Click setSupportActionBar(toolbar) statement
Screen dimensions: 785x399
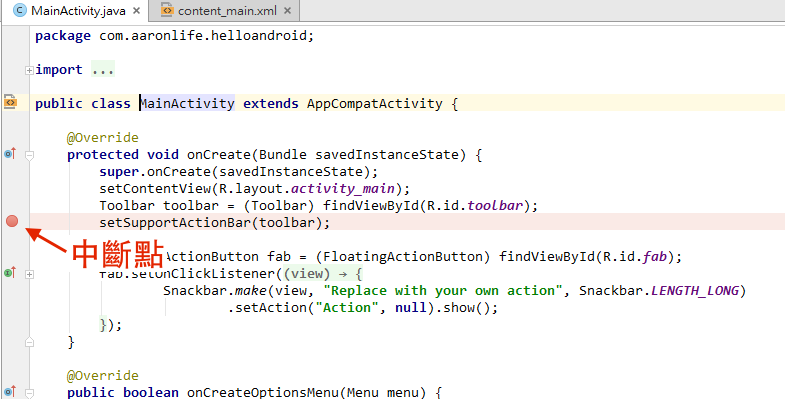pos(214,223)
